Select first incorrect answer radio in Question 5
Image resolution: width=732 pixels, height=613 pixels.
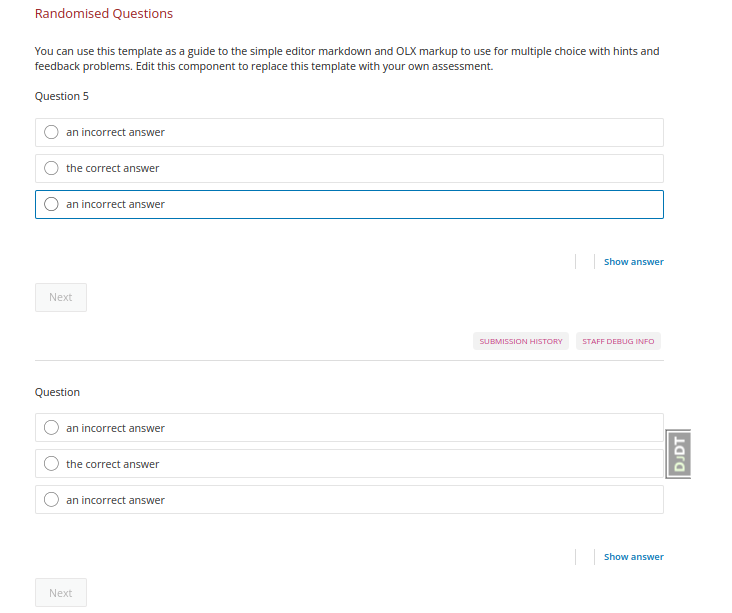point(51,132)
